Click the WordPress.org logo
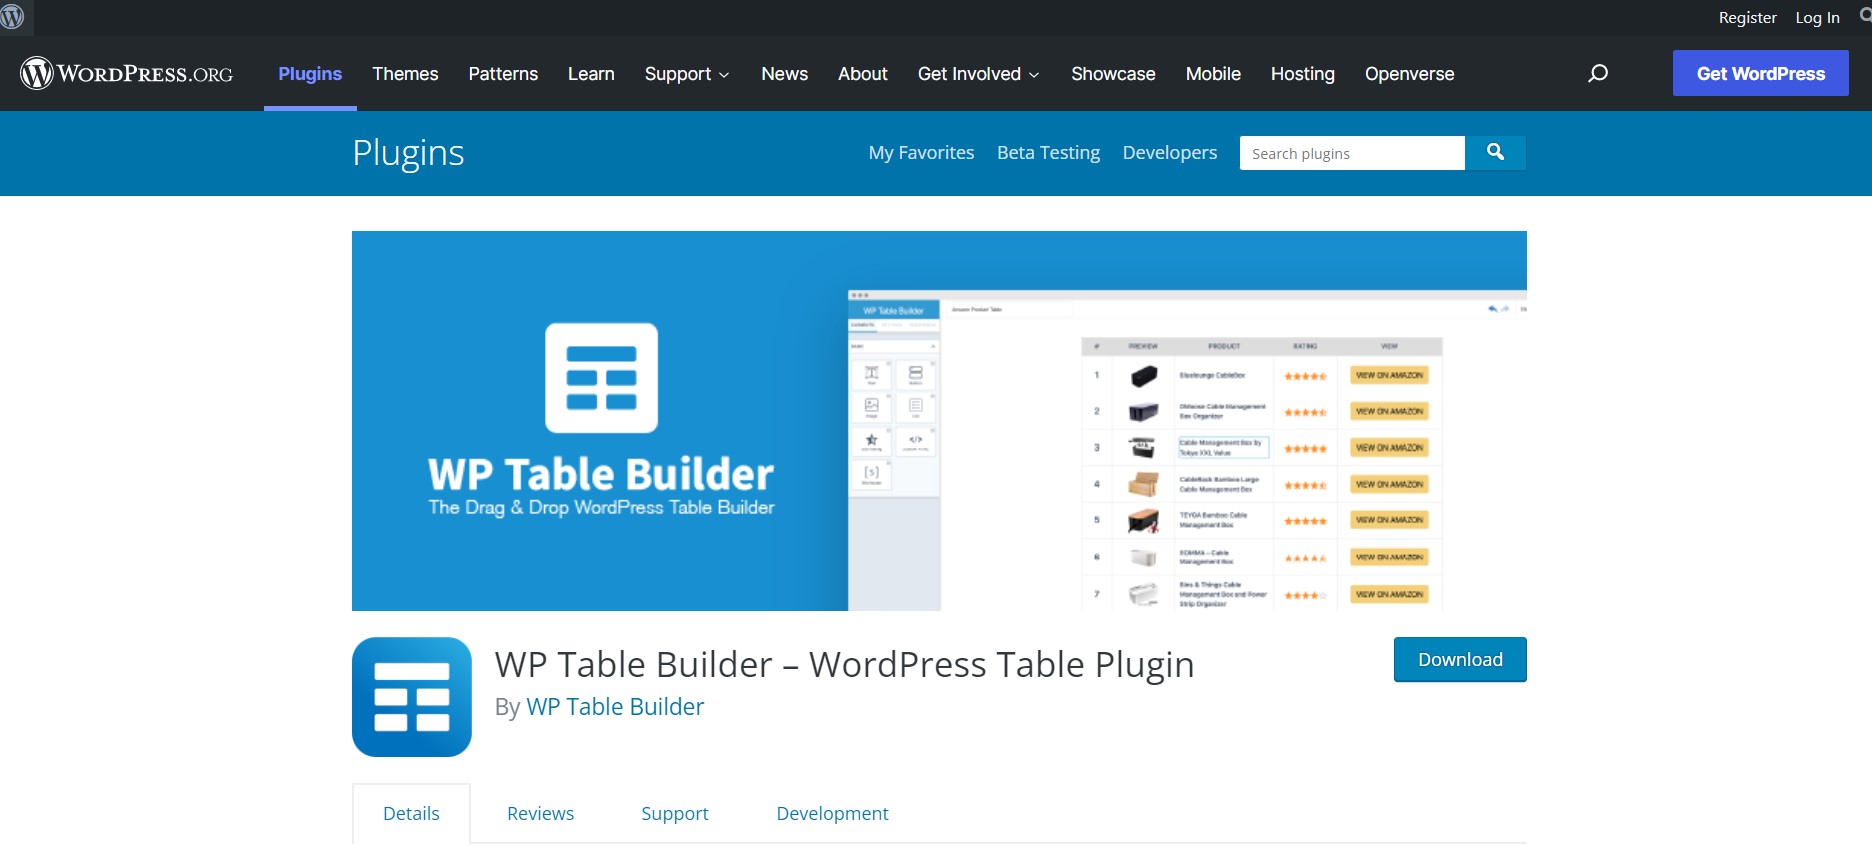This screenshot has width=1872, height=846. click(127, 73)
